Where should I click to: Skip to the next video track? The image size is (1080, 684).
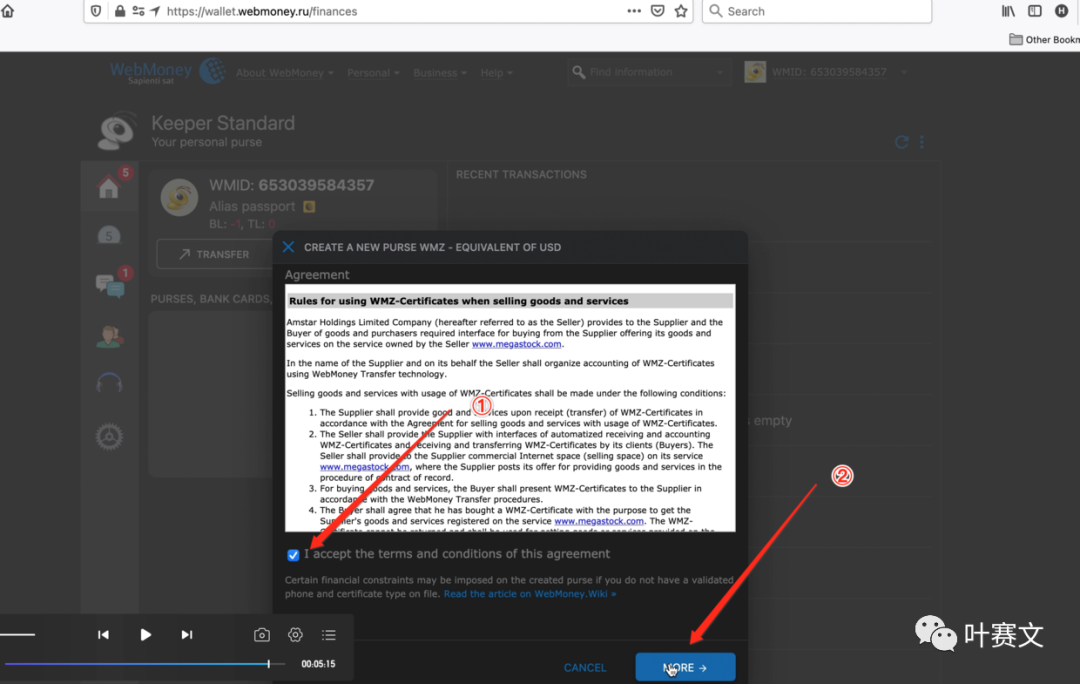187,635
